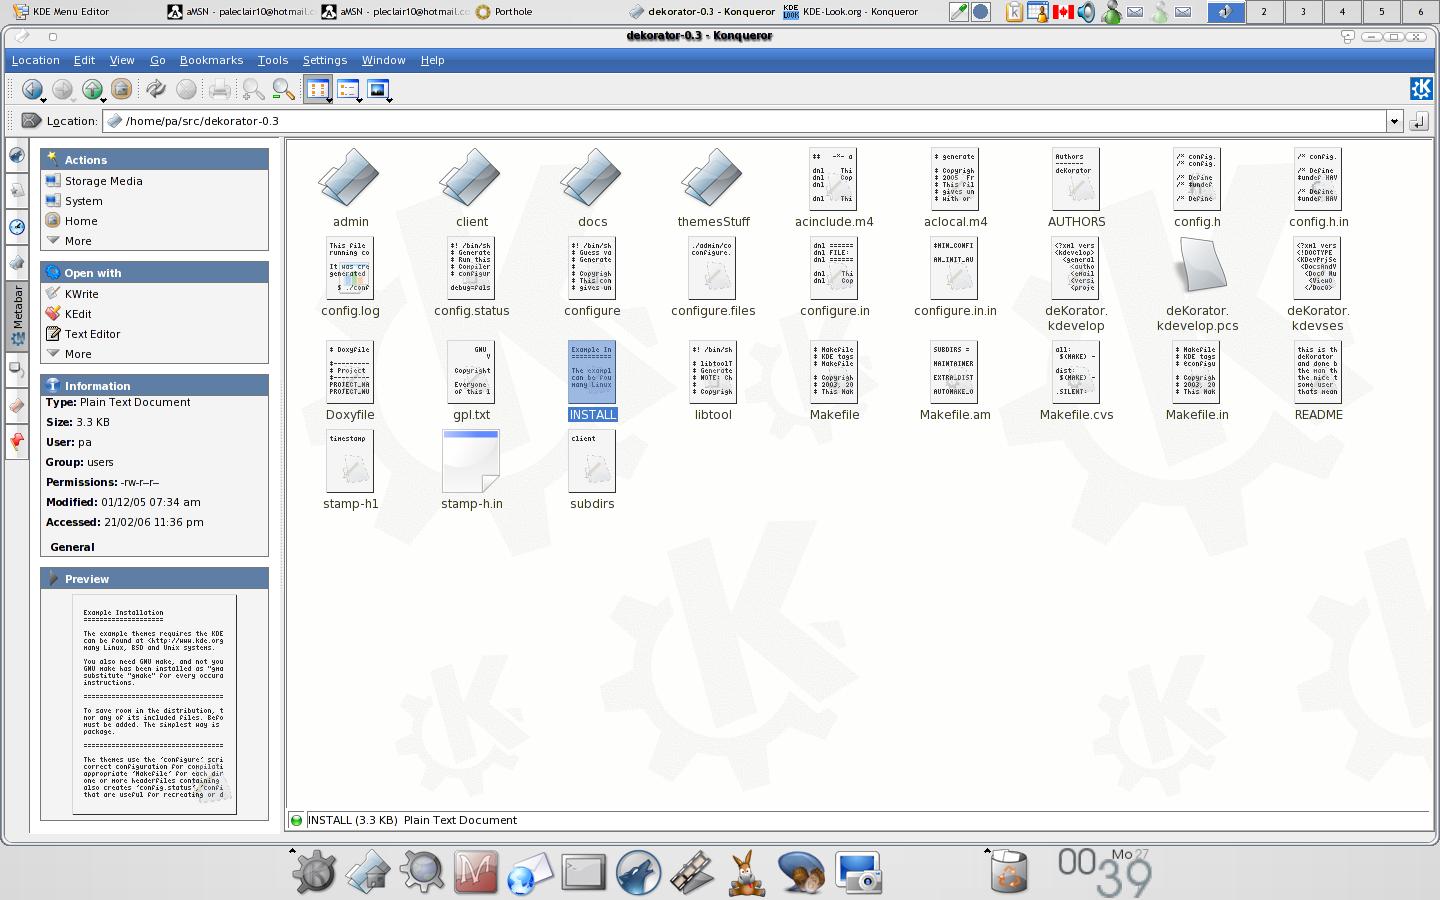Click the Print toolbar icon

pos(219,89)
